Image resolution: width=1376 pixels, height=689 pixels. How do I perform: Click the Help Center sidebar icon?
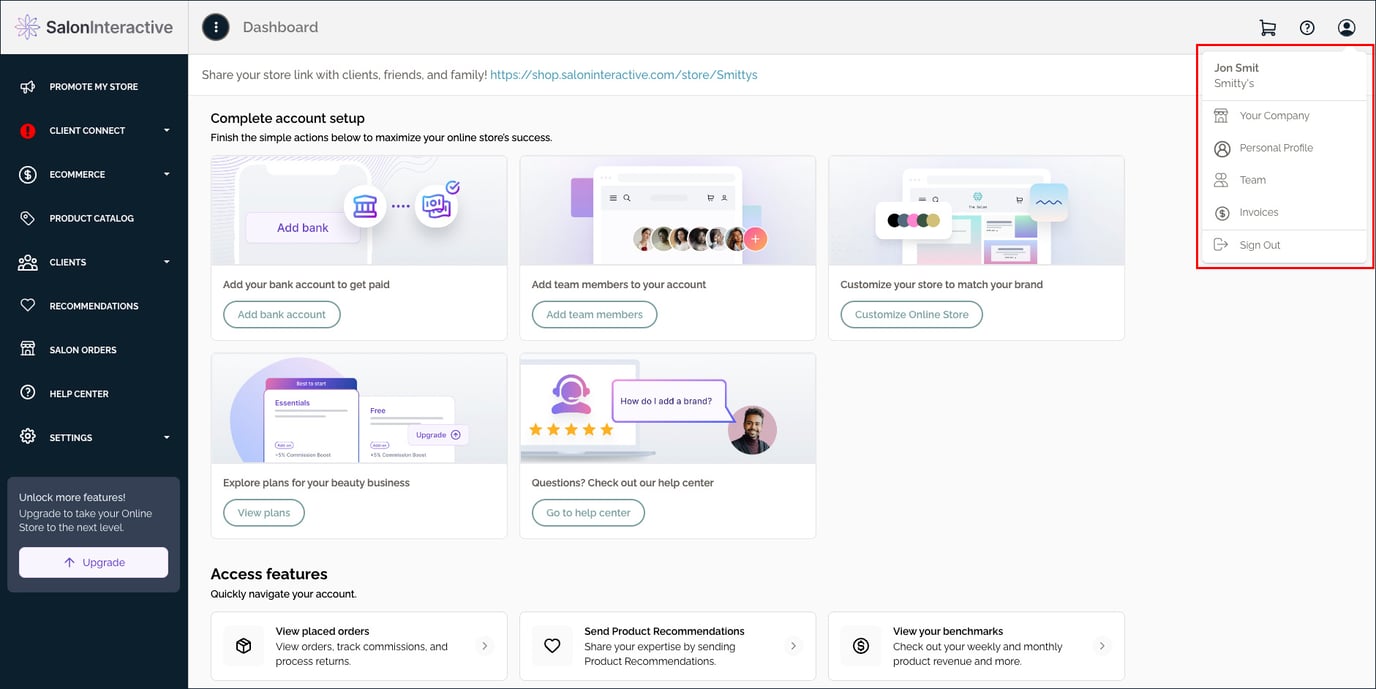[x=28, y=393]
